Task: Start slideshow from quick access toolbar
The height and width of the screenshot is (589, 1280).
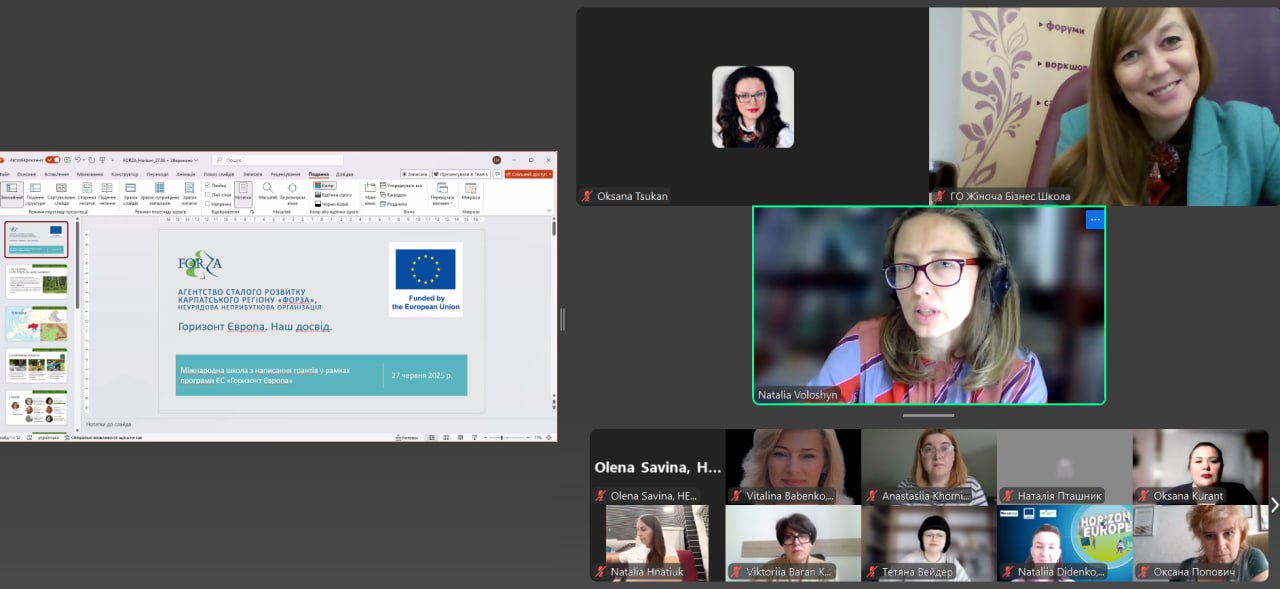Action: (x=102, y=160)
